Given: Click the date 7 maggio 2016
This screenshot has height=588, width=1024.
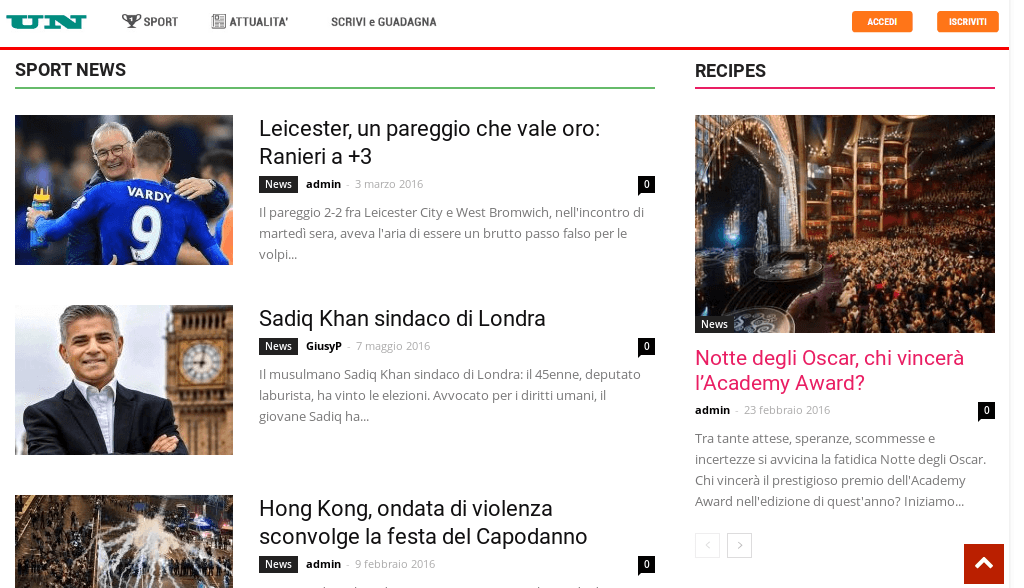Looking at the screenshot, I should pos(393,346).
